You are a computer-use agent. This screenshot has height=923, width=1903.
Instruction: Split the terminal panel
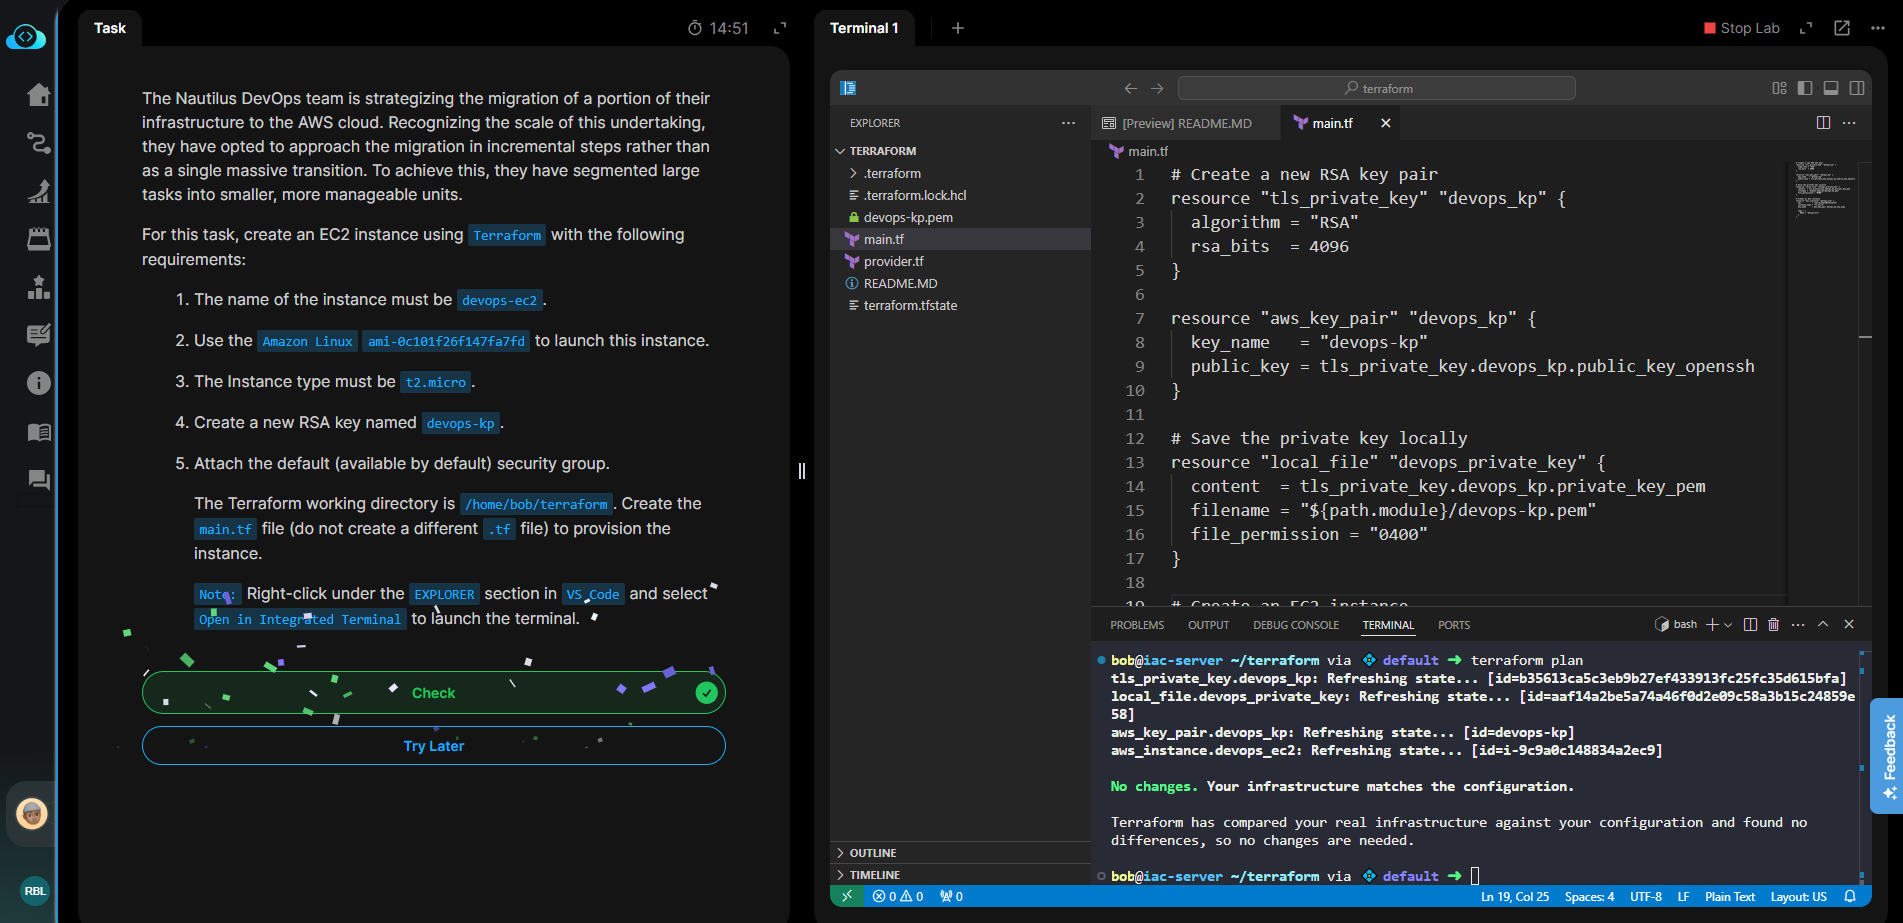[x=1750, y=624]
